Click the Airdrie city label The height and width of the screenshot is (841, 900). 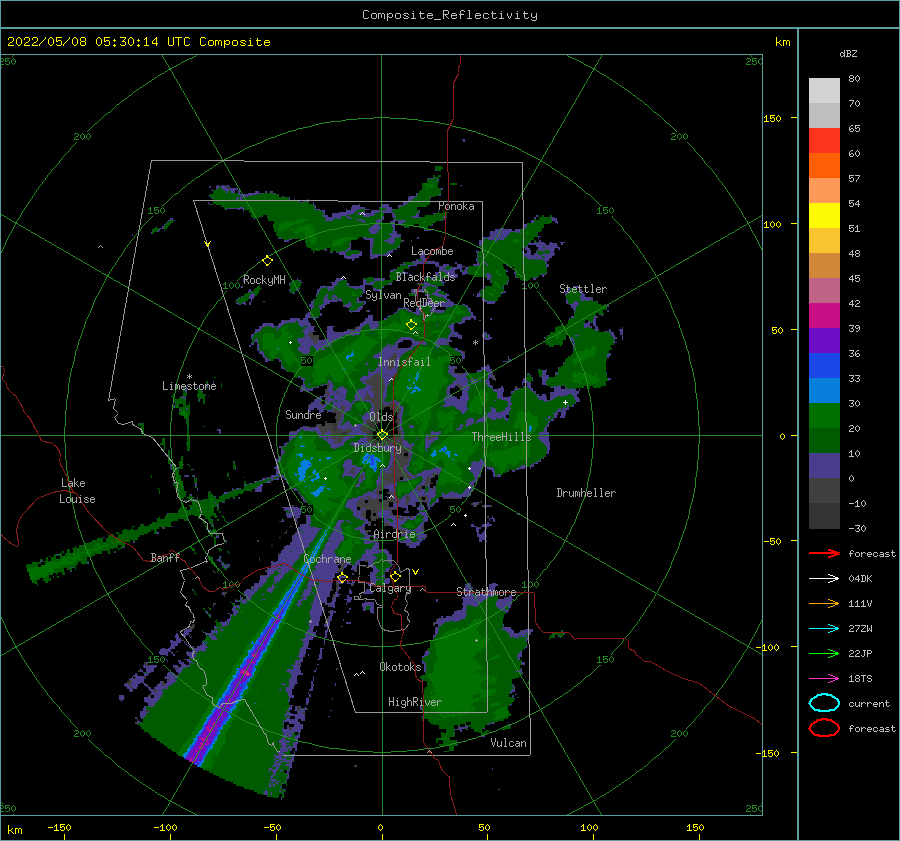point(394,534)
